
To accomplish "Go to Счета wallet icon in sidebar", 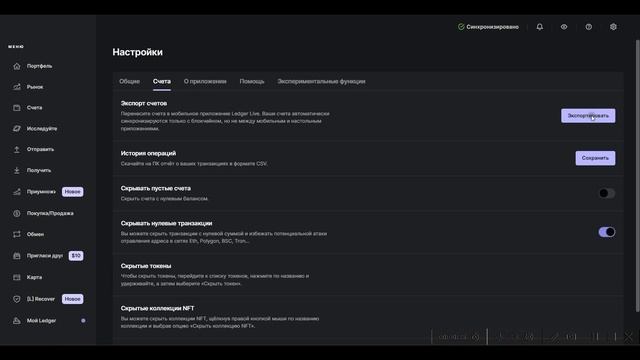I will pyautogui.click(x=17, y=108).
